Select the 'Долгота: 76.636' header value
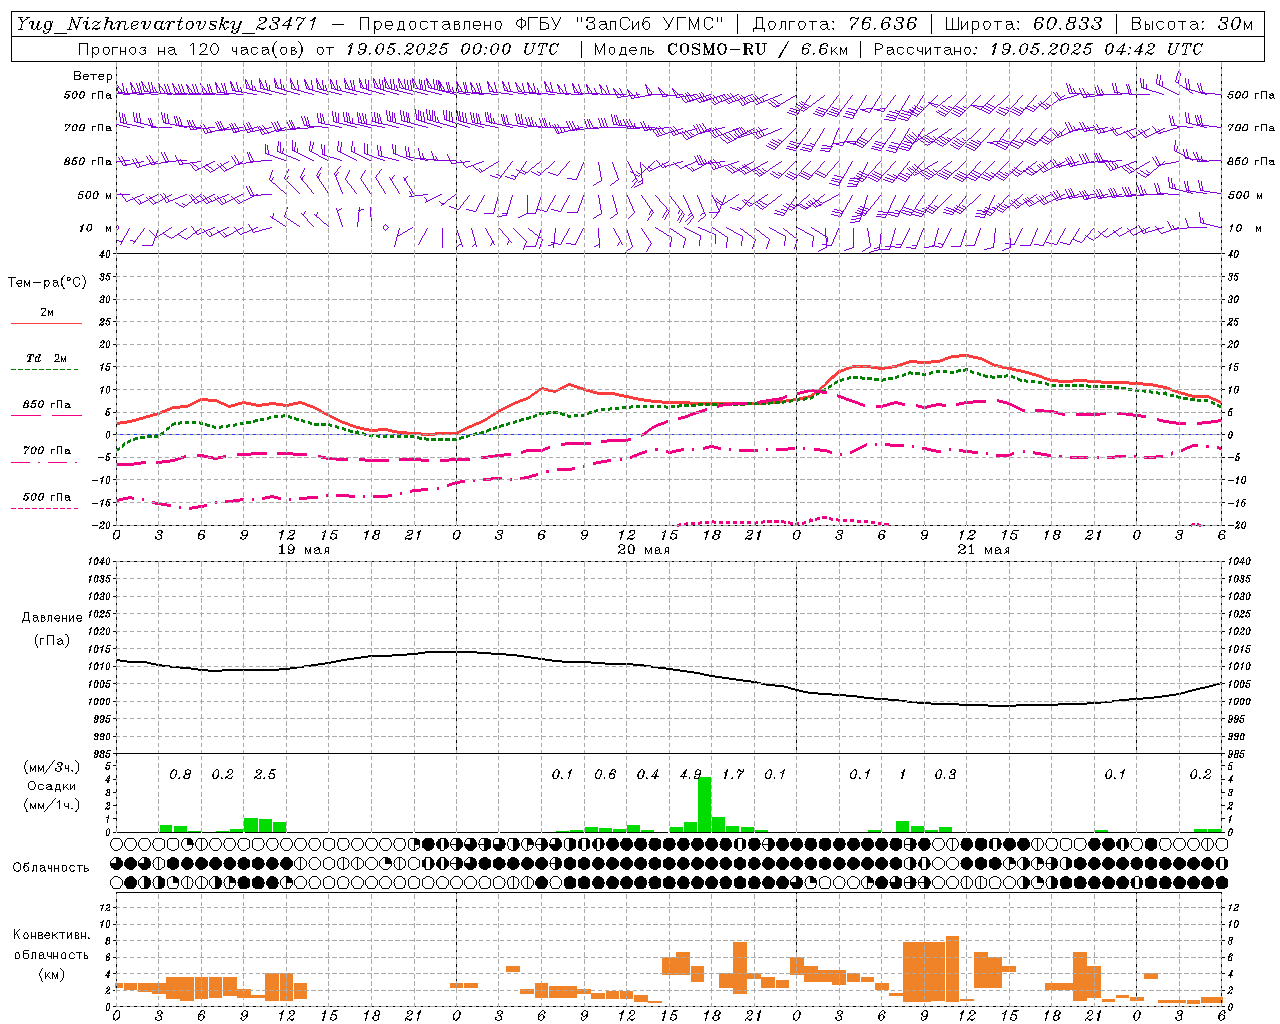This screenshot has height=1024, width=1280. 834,24
